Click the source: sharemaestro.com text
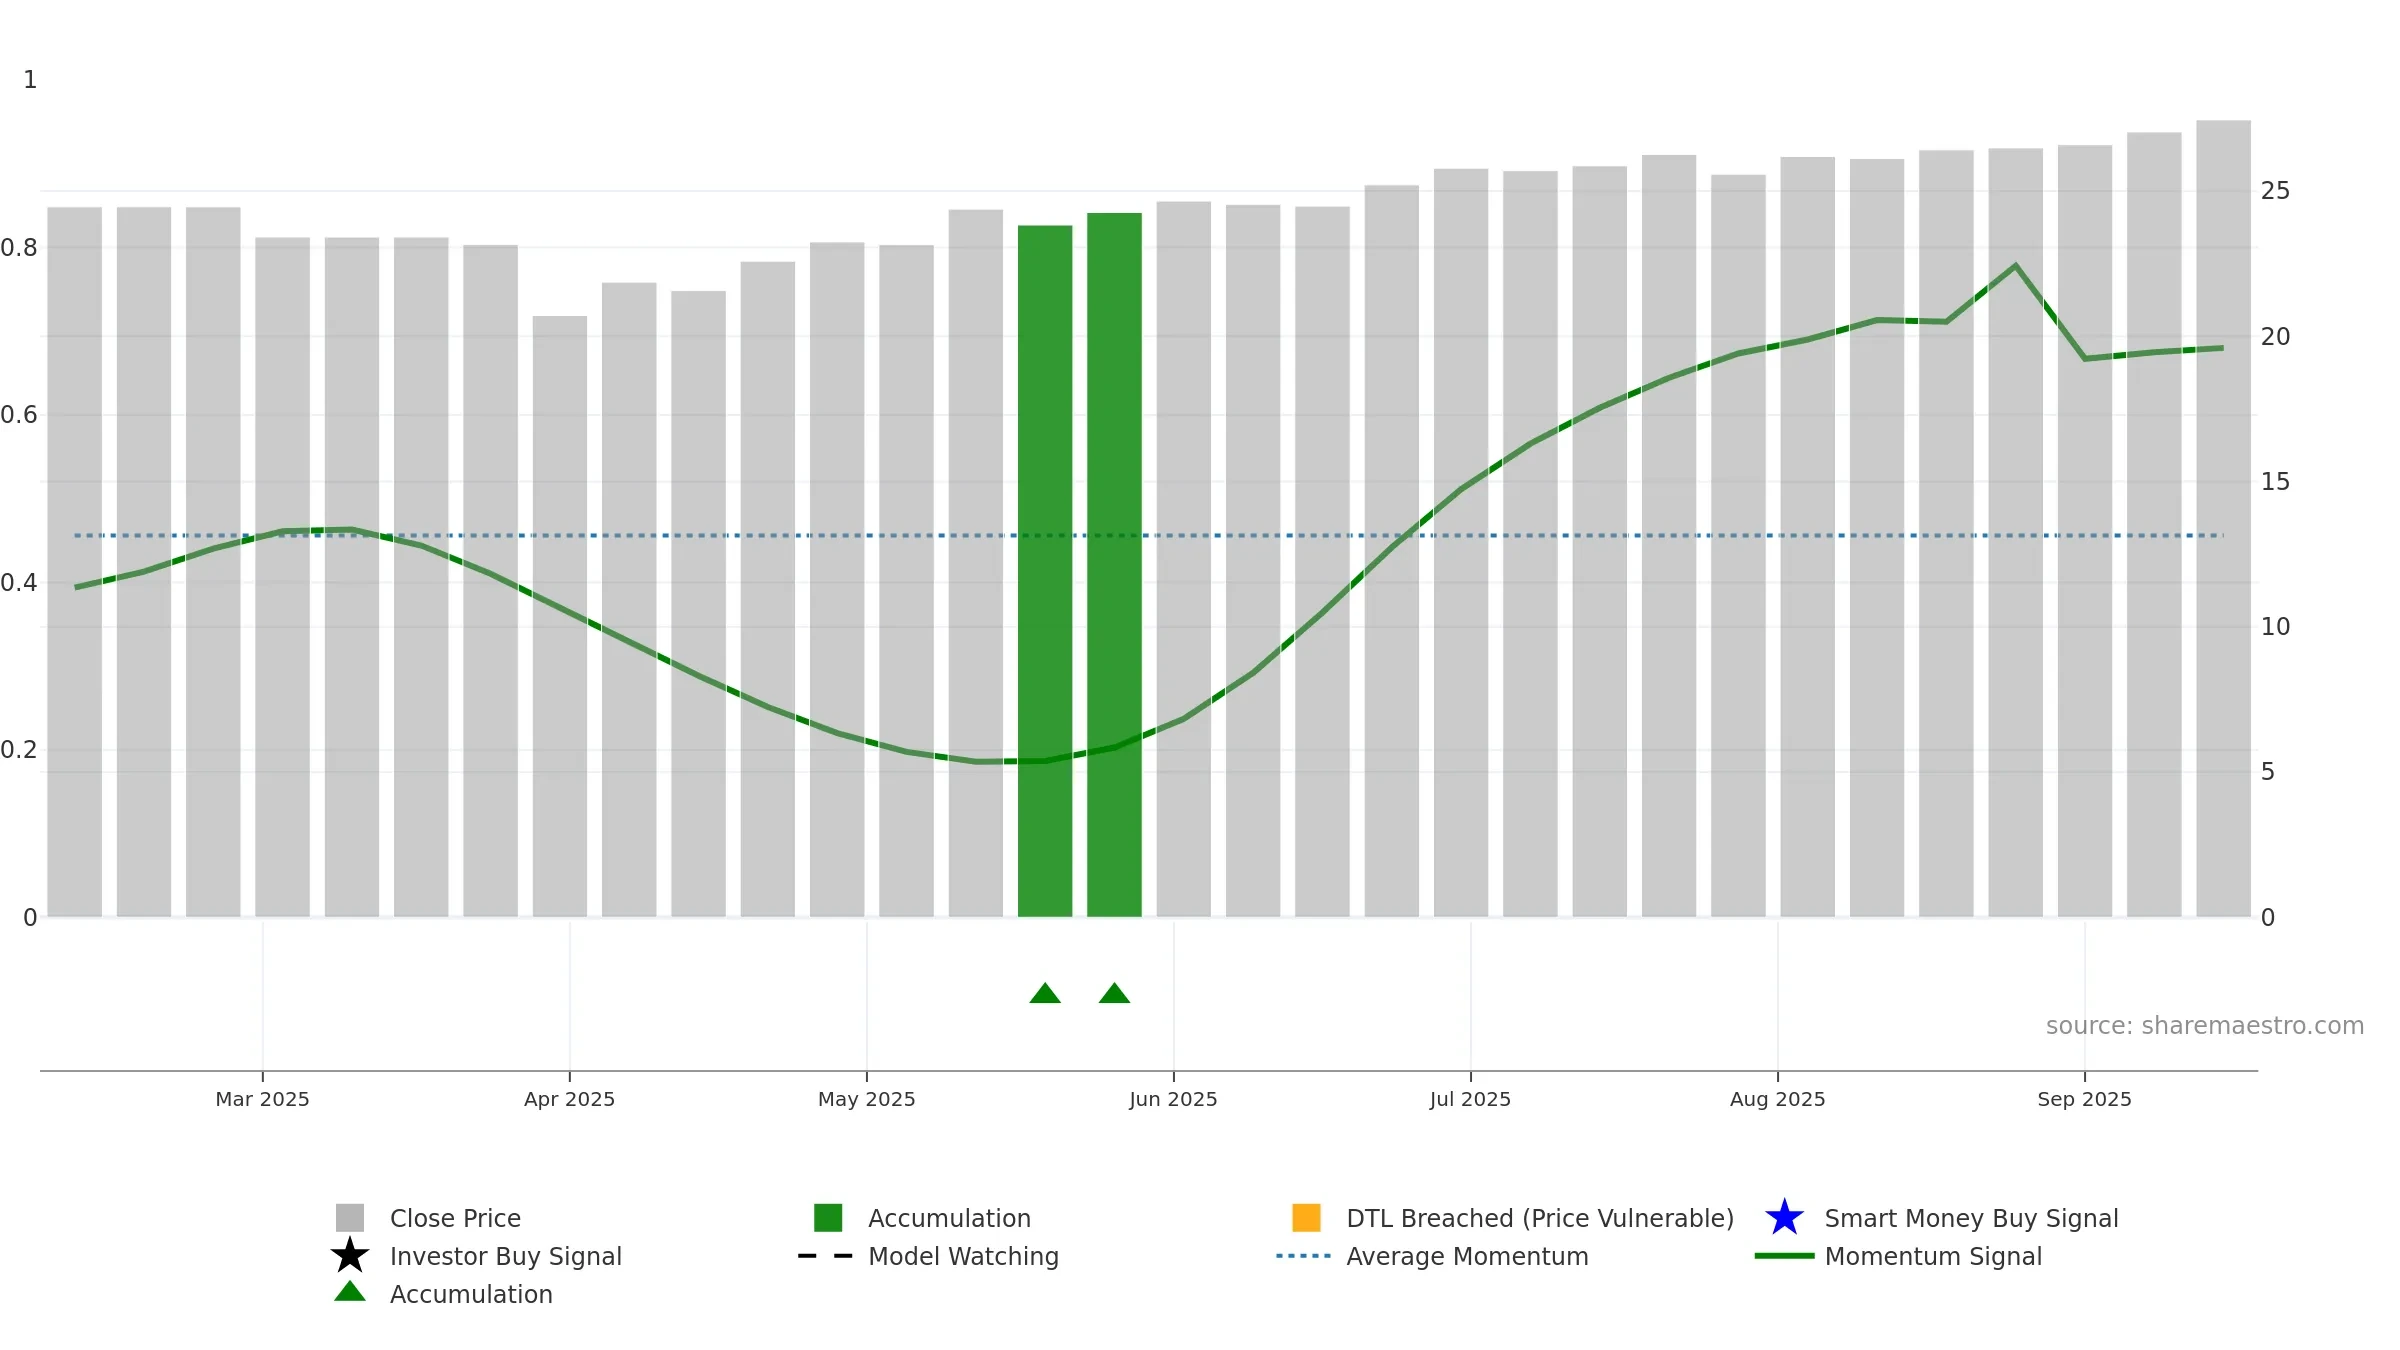This screenshot has width=2400, height=1350. click(2205, 1026)
